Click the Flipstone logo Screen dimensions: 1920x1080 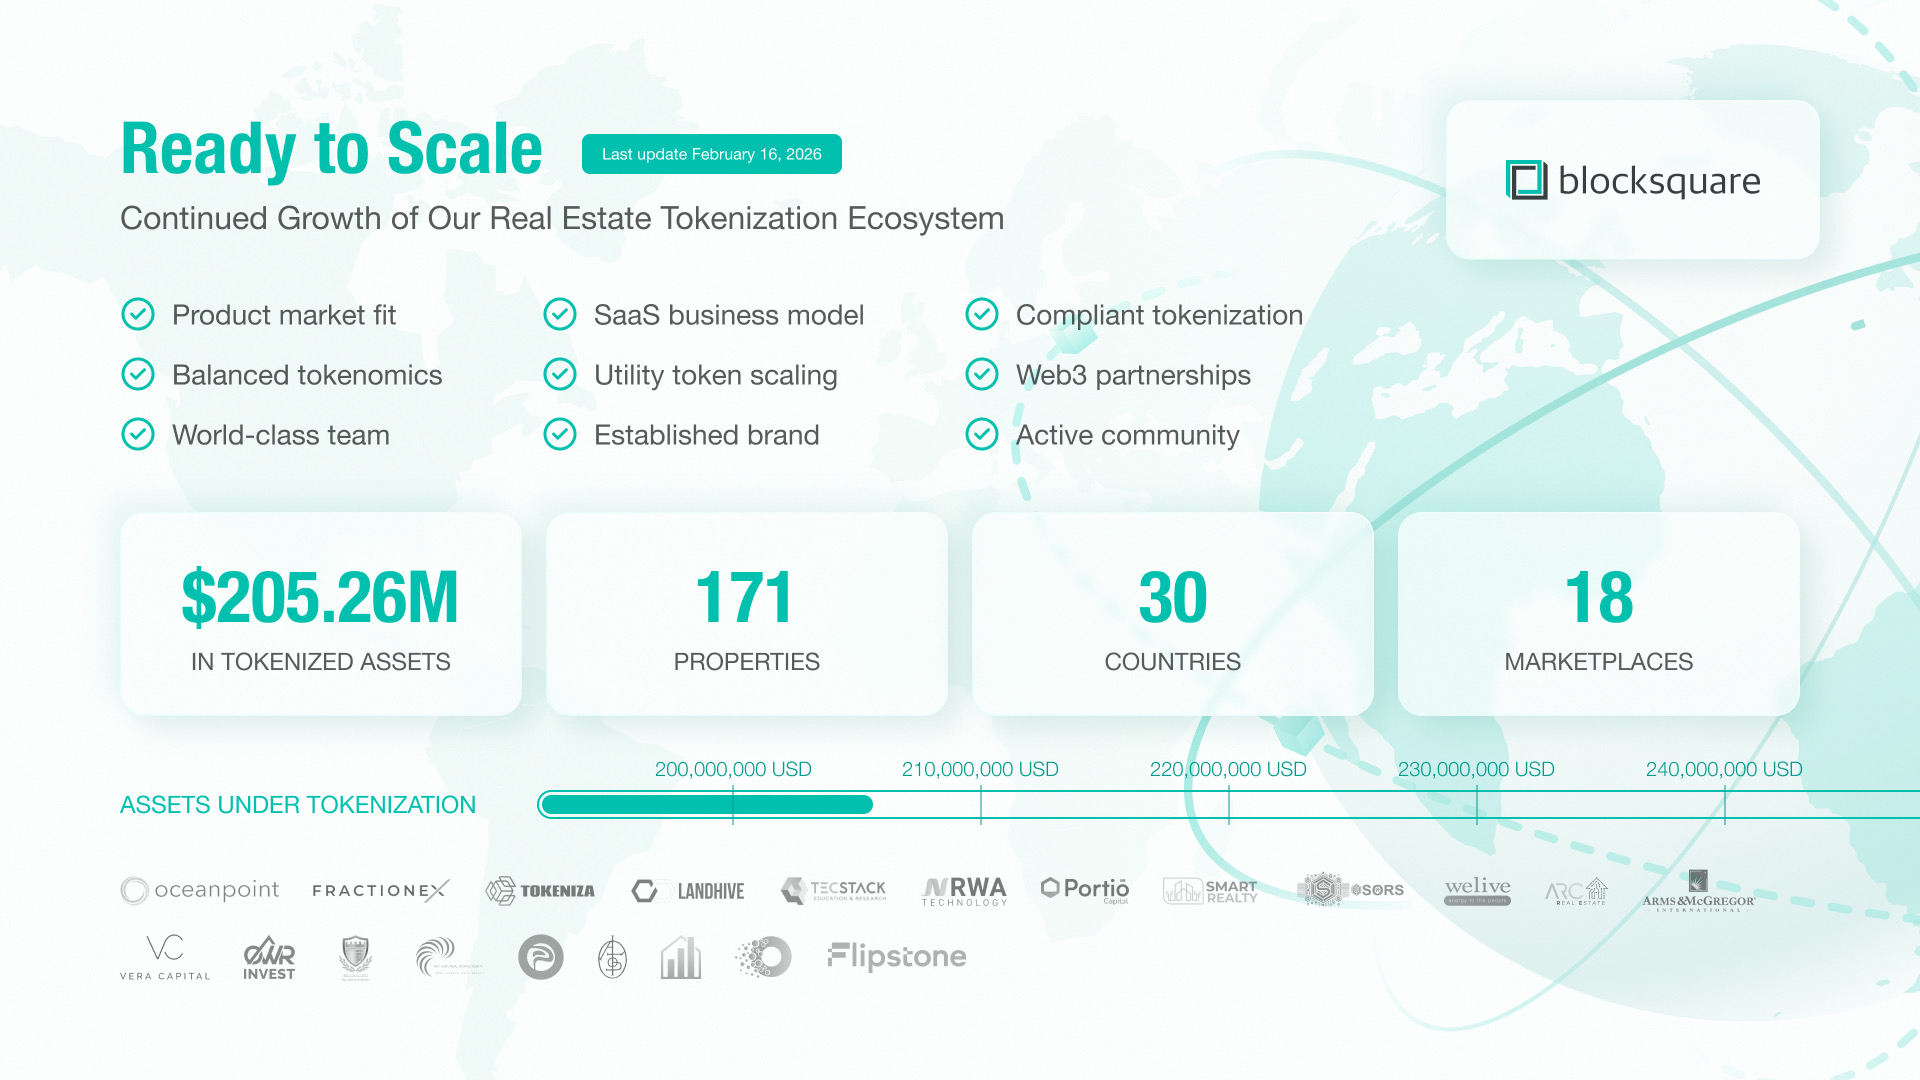coord(897,957)
